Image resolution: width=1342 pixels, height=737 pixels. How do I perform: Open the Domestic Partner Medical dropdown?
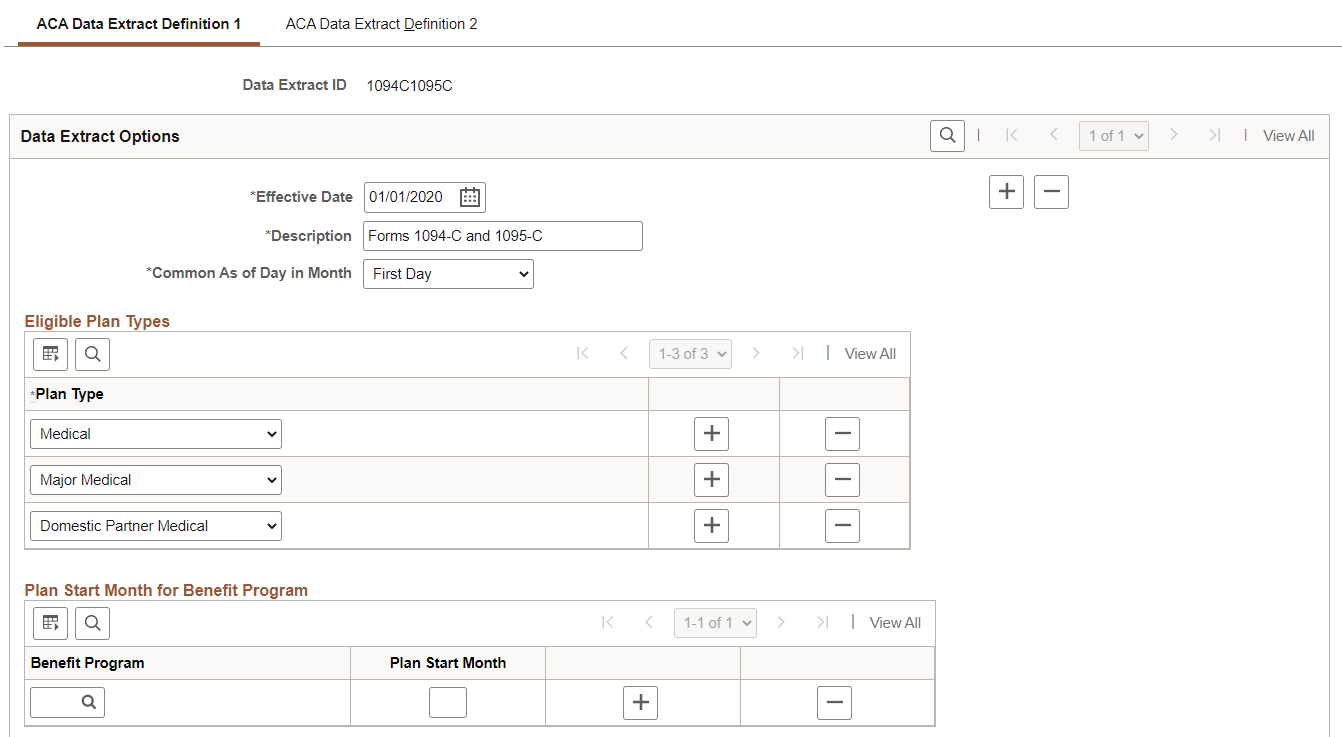point(156,526)
